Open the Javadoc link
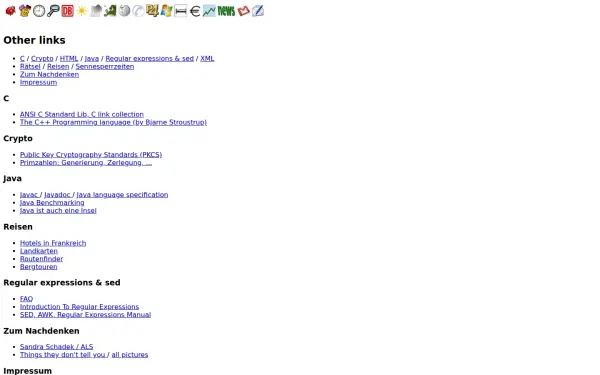This screenshot has width=600, height=375. (x=57, y=195)
